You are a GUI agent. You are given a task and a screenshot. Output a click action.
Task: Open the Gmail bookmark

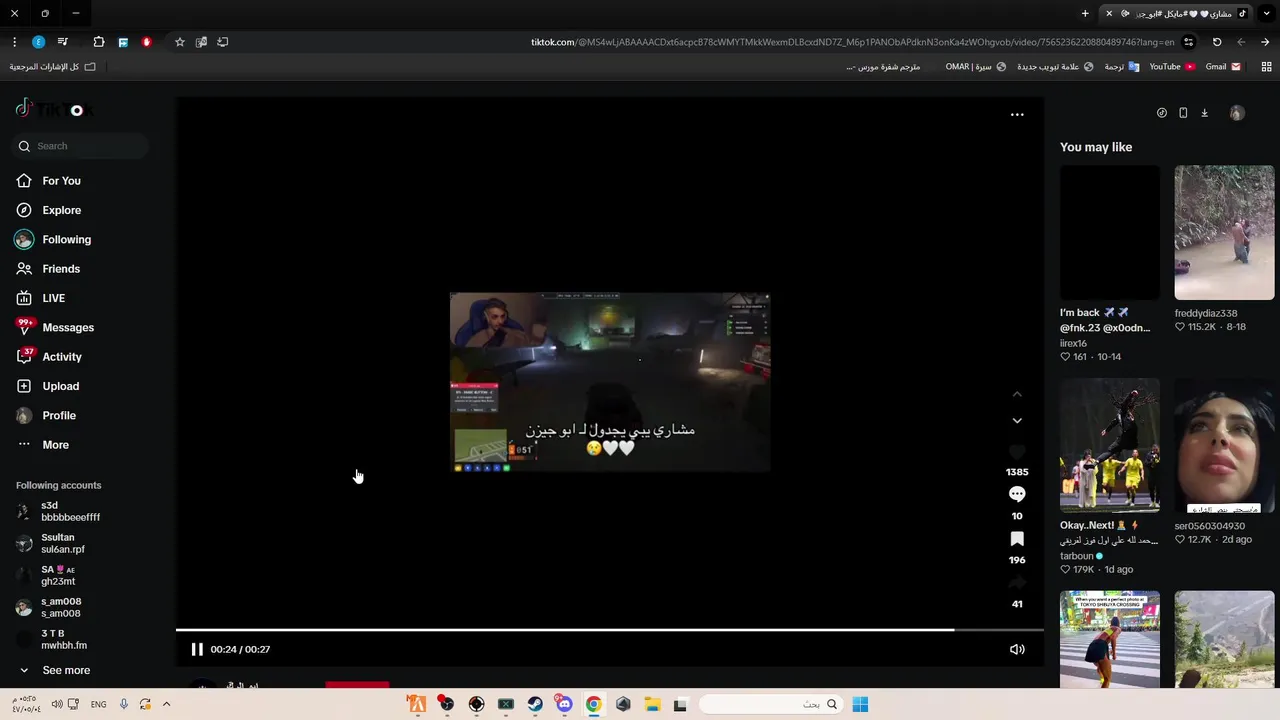(x=1223, y=67)
